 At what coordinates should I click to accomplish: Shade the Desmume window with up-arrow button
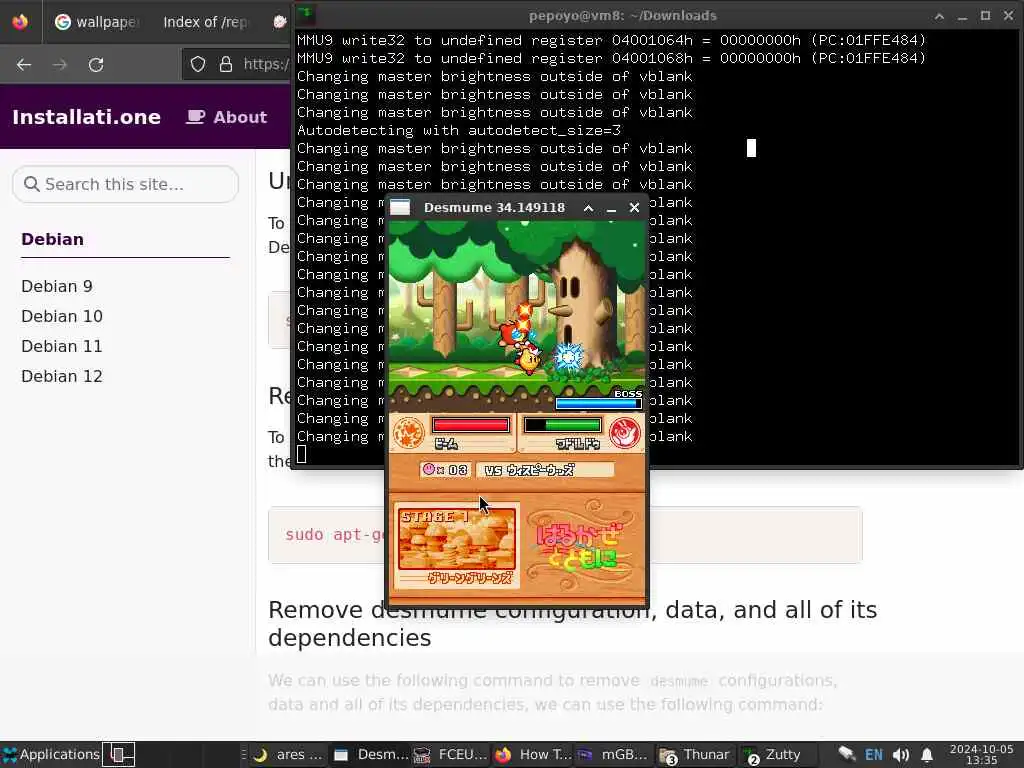point(588,208)
